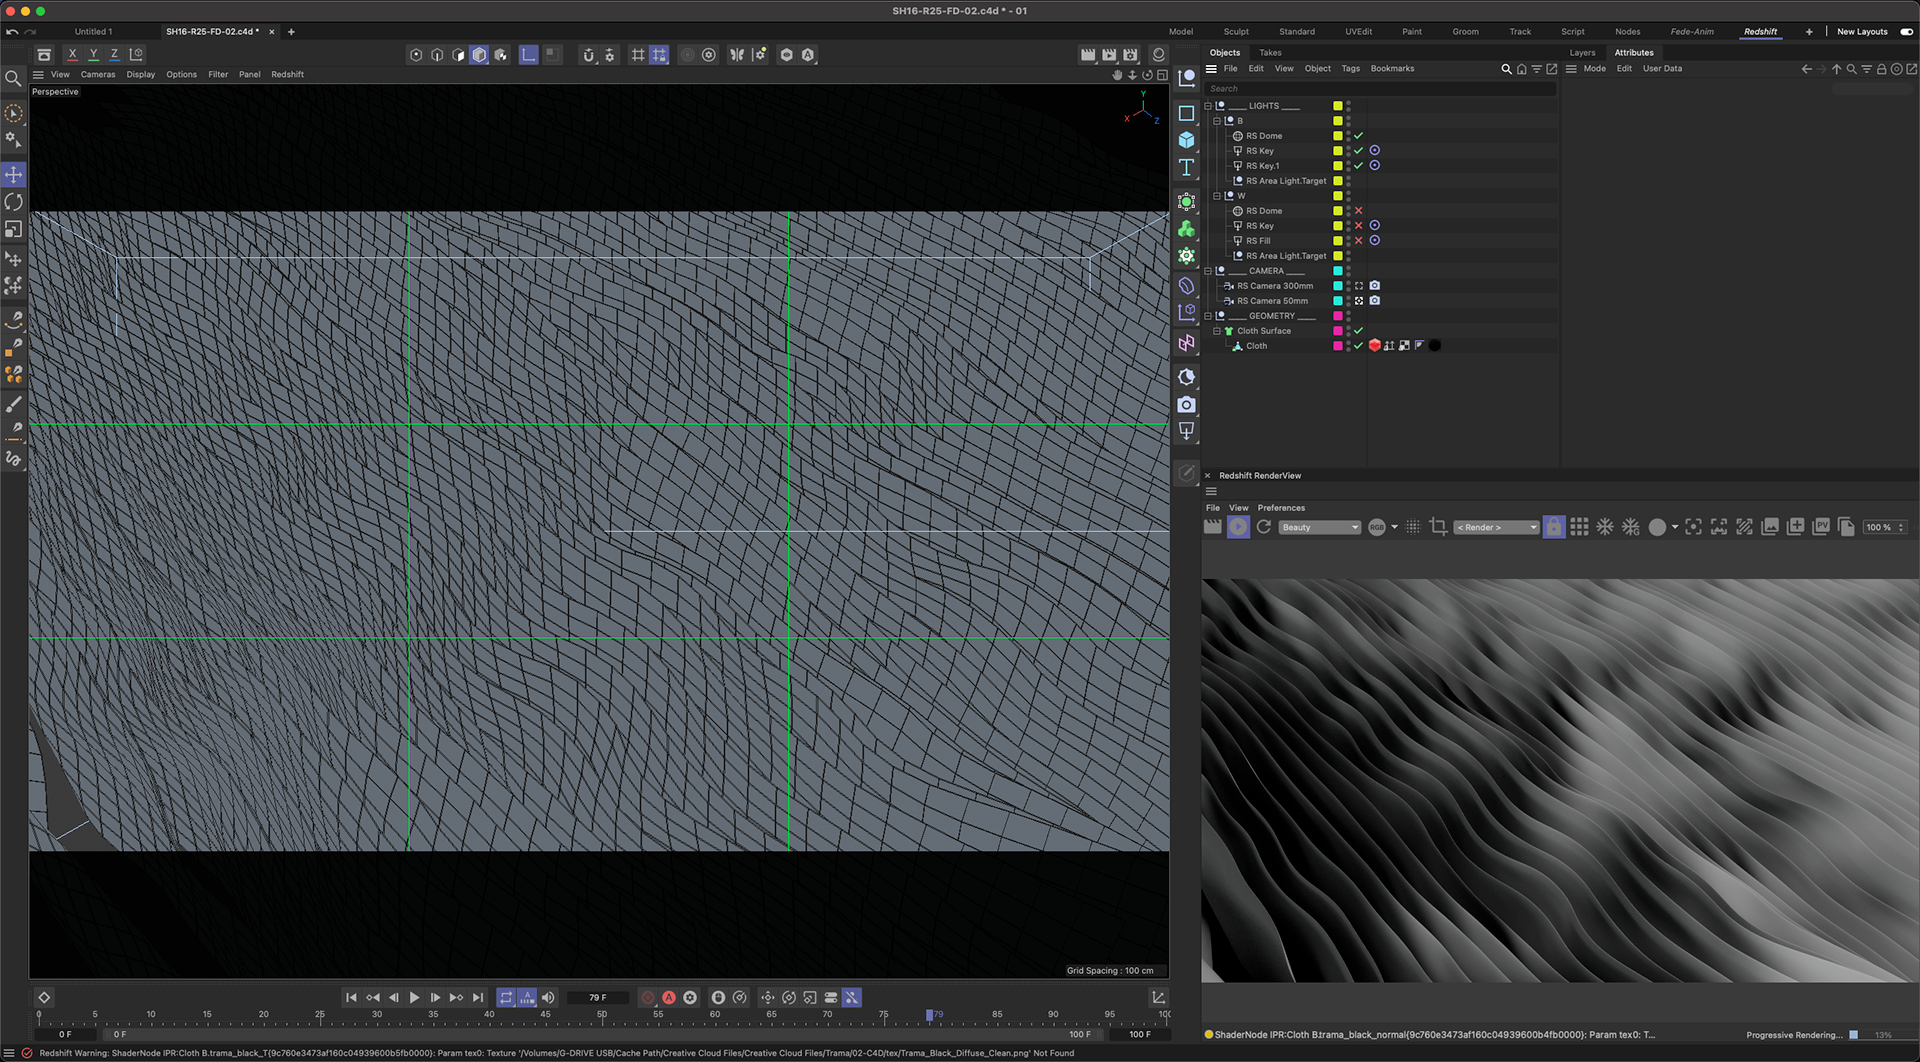Toggle the timeline sound speaker icon
This screenshot has height=1062, width=1920.
pyautogui.click(x=548, y=997)
